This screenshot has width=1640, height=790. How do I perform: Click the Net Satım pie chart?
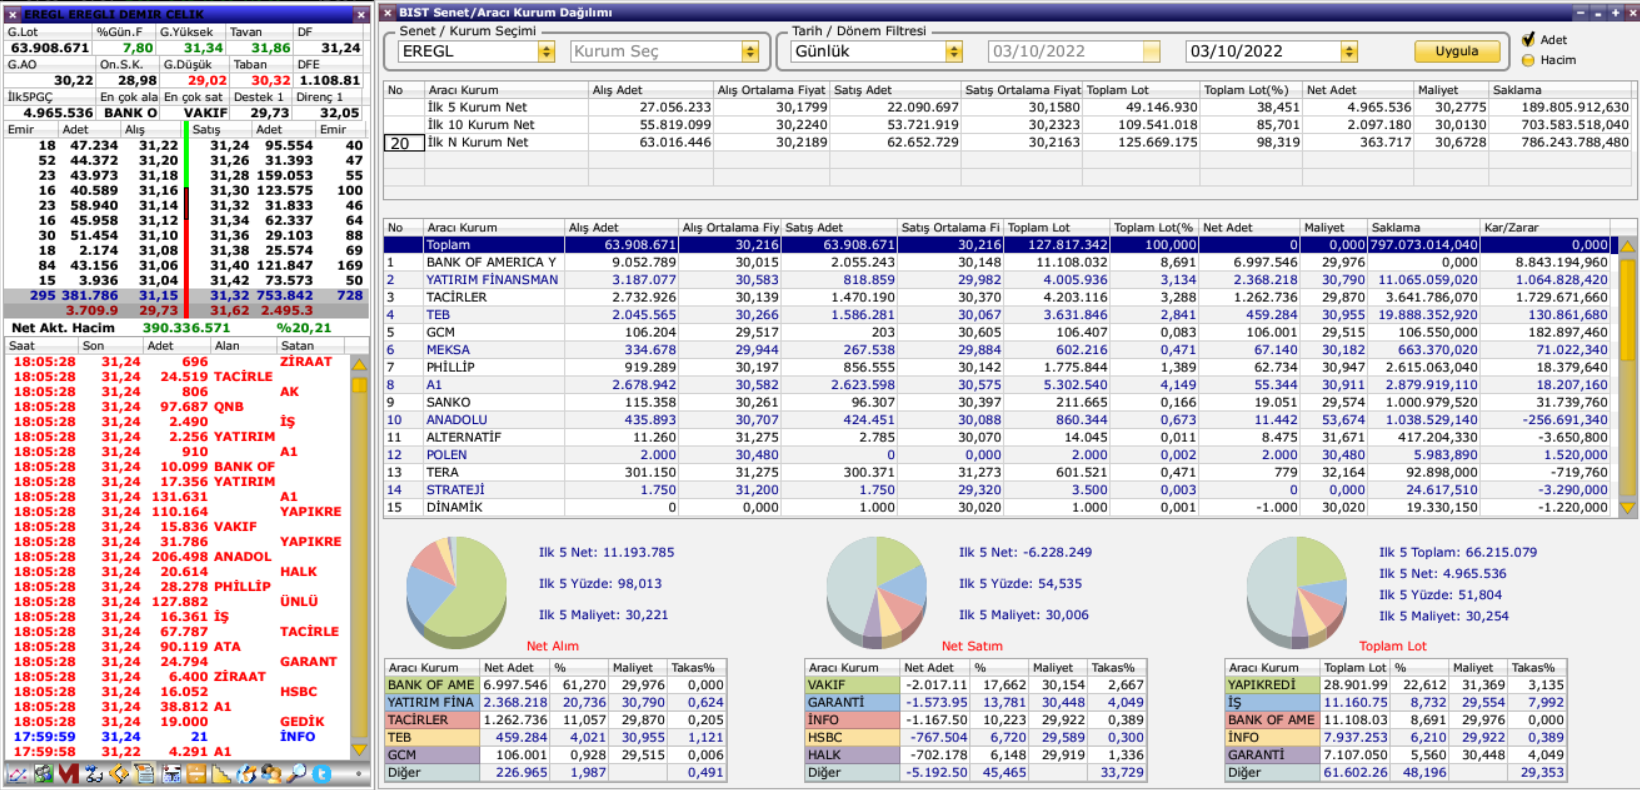click(876, 594)
